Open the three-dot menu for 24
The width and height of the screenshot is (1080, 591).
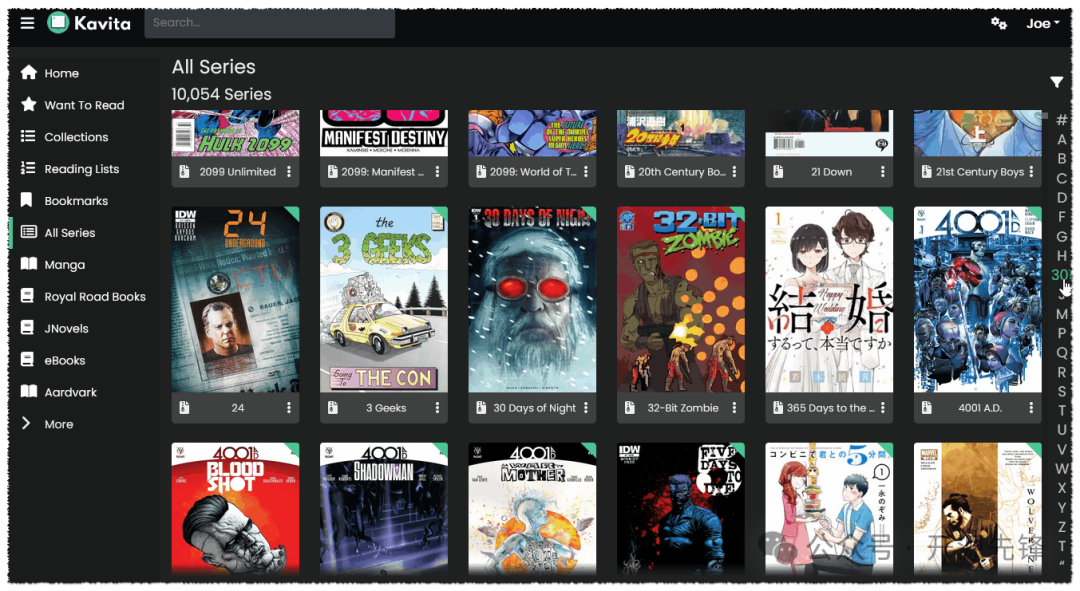[x=289, y=408]
